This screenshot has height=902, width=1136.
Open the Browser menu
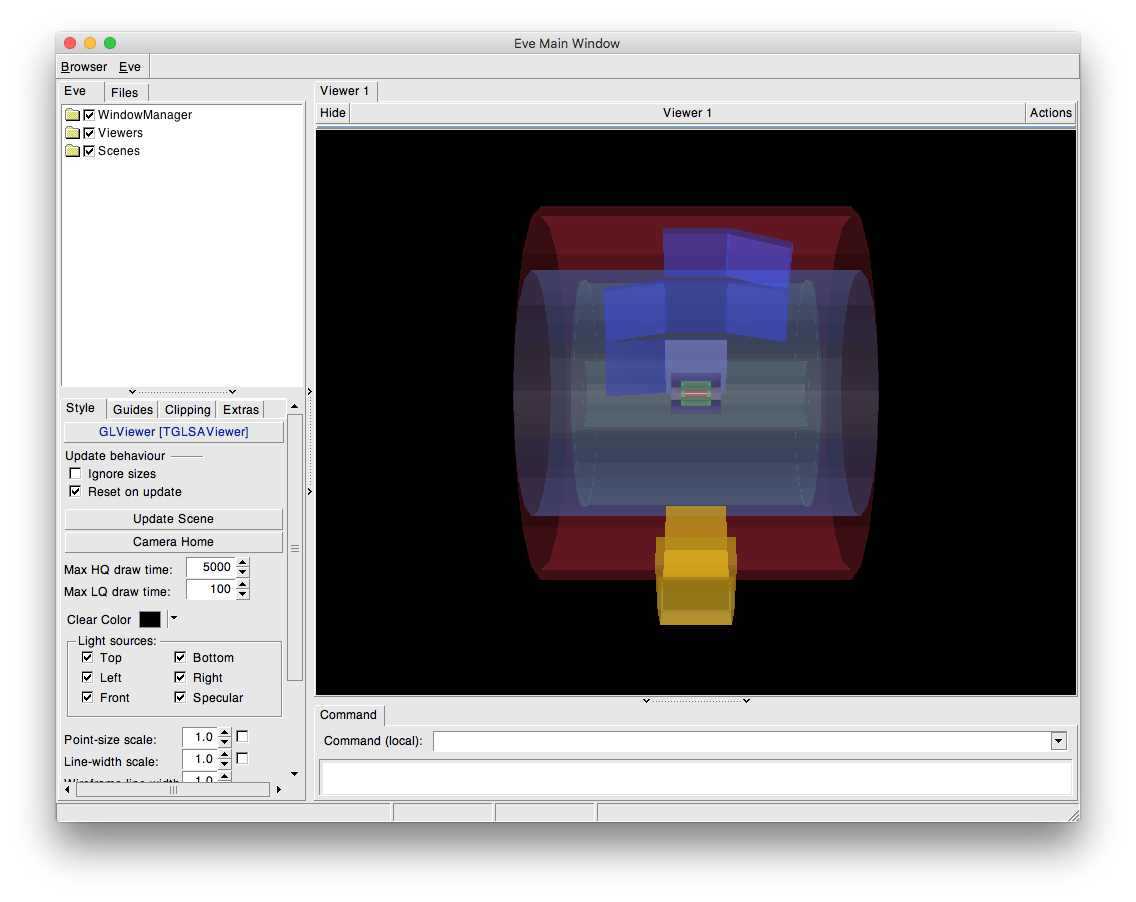84,67
